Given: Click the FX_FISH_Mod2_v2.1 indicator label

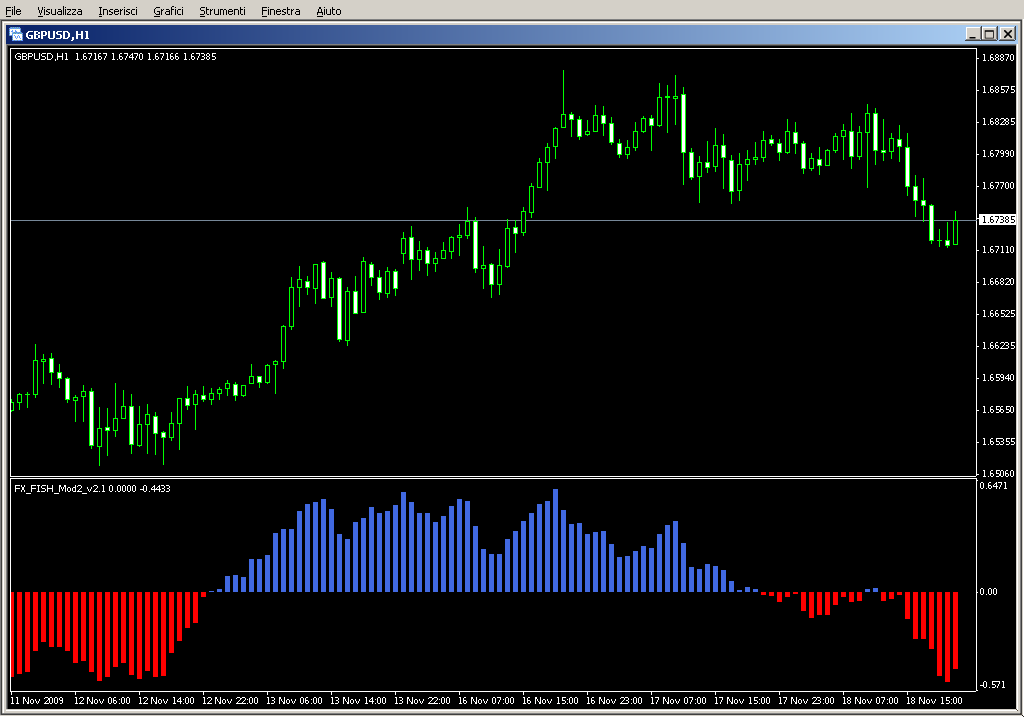Looking at the screenshot, I should [x=92, y=488].
